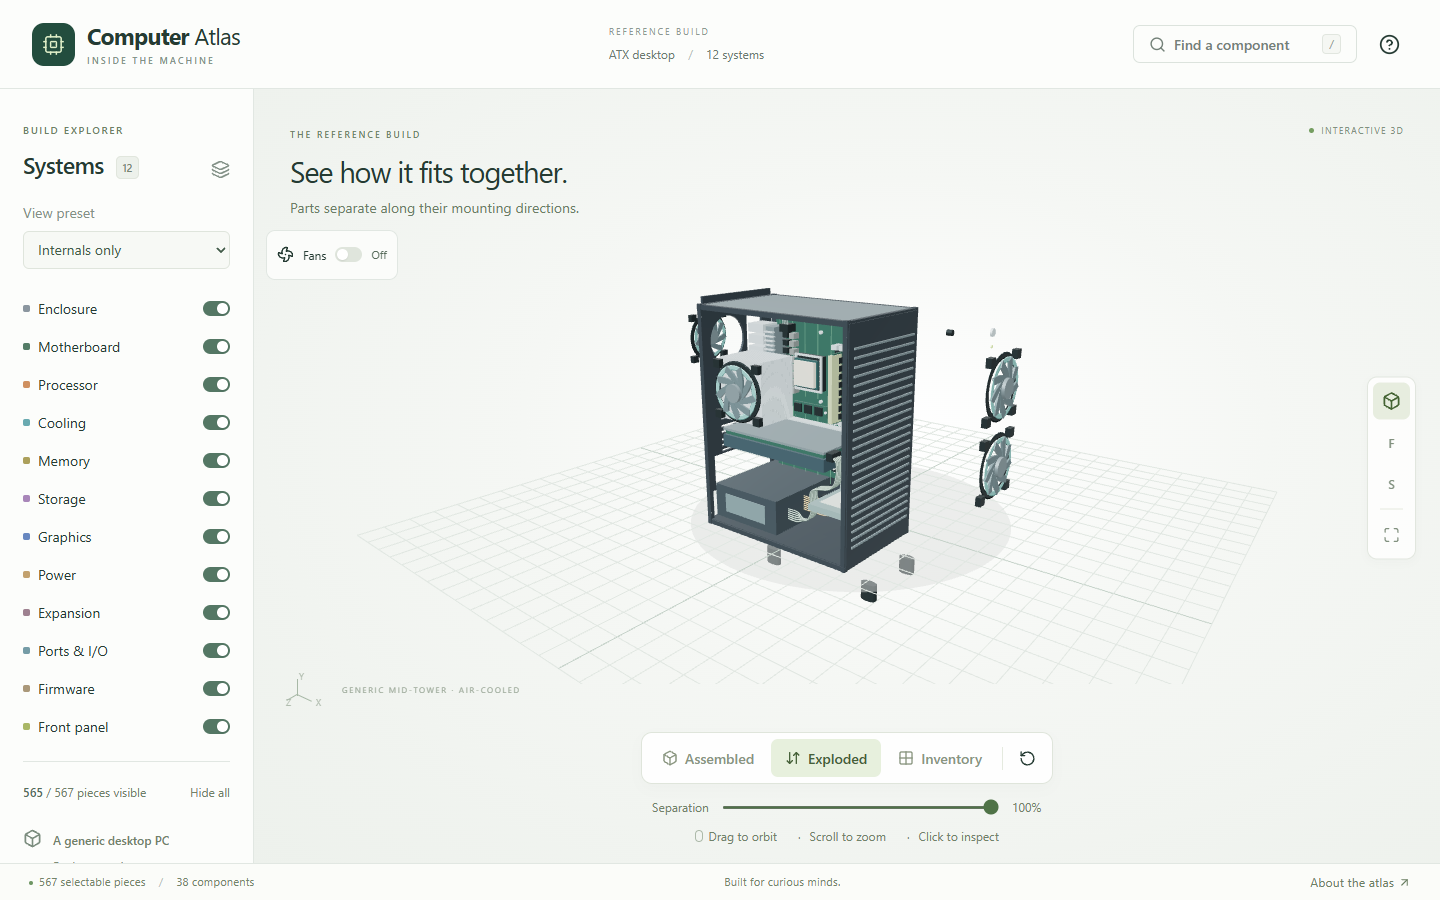Screen dimensions: 1440x900
Task: Disable the Processor switch
Action: tap(216, 385)
